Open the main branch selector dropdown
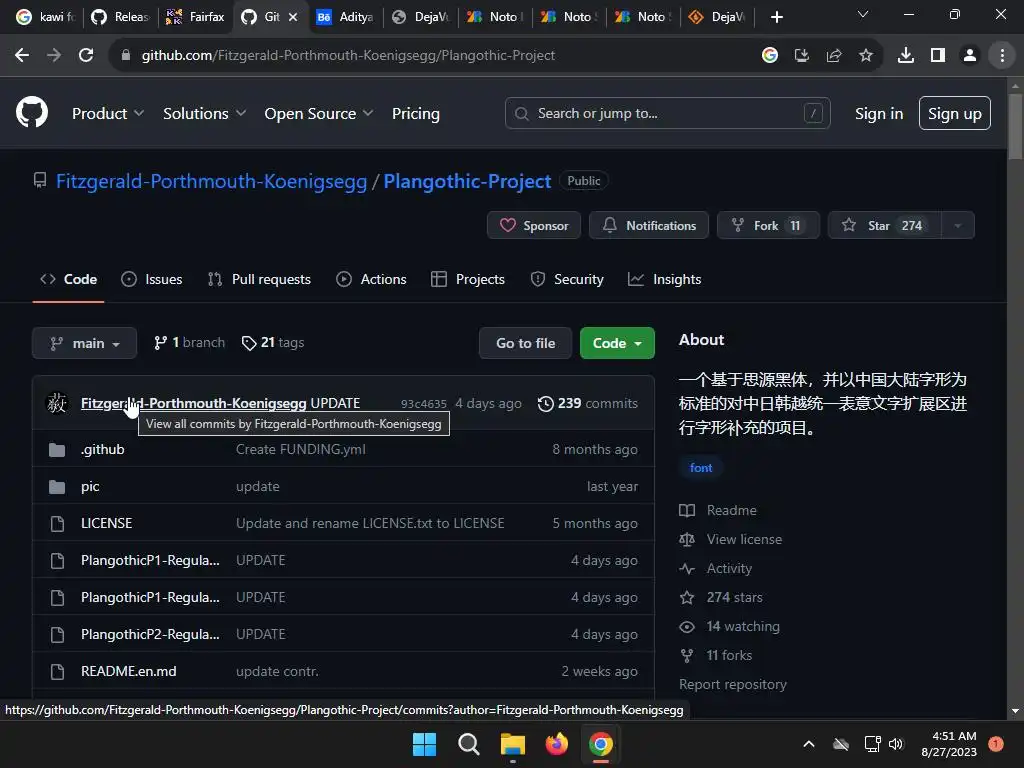Image resolution: width=1024 pixels, height=768 pixels. 84,343
